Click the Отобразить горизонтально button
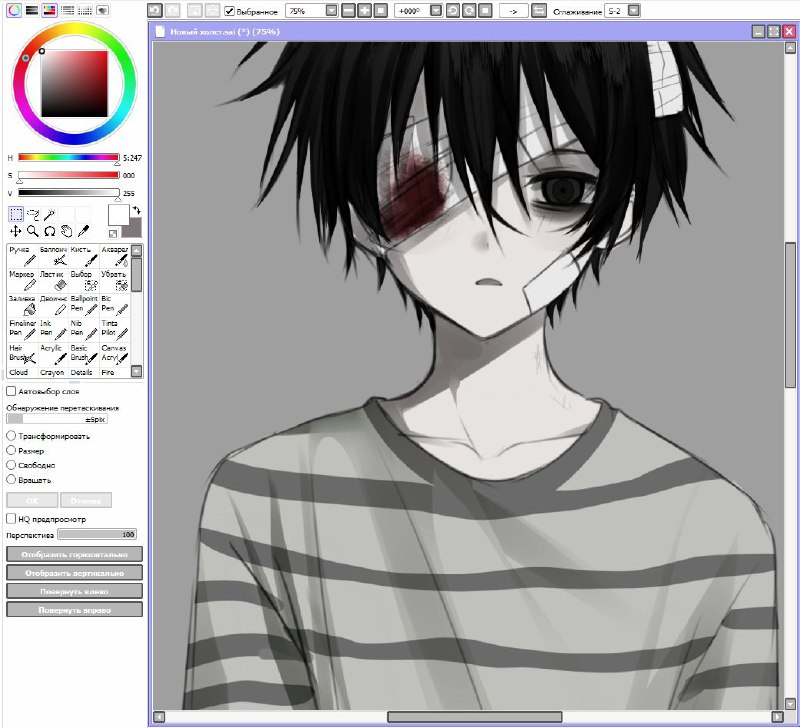The image size is (800, 728). tap(74, 554)
